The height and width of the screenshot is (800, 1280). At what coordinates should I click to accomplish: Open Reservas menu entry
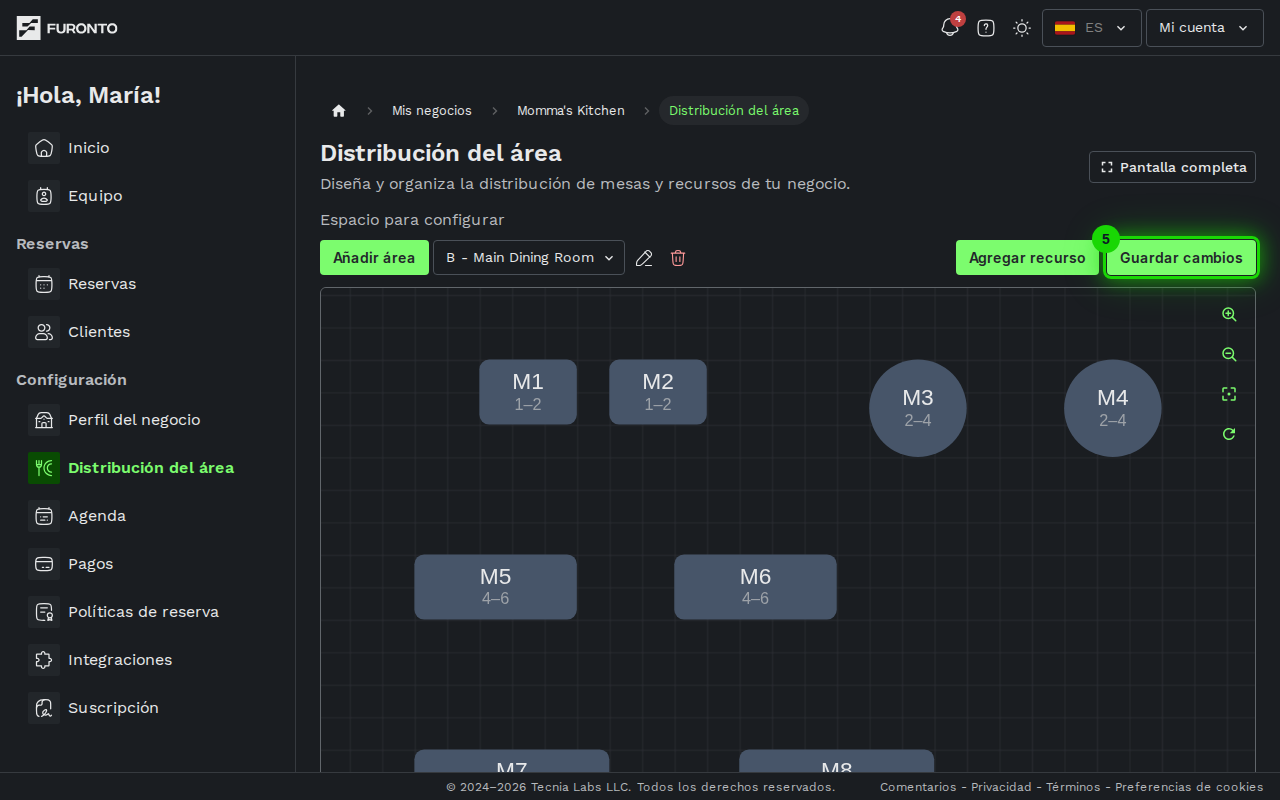[102, 284]
